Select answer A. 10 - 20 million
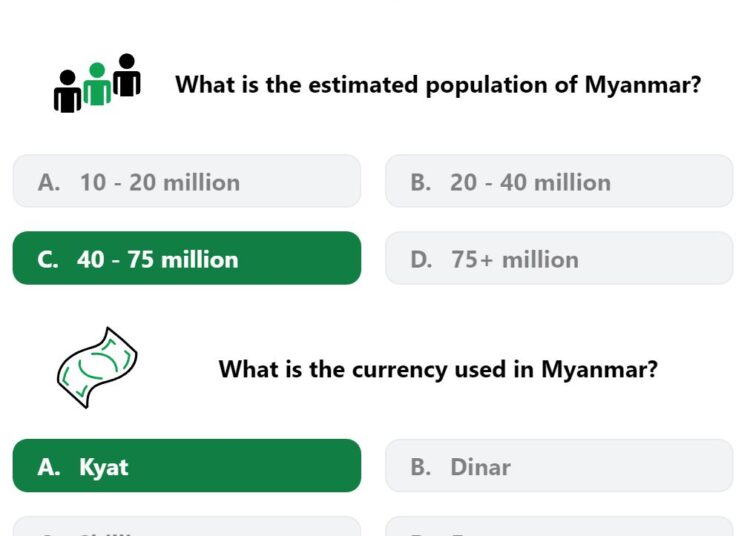 (187, 181)
